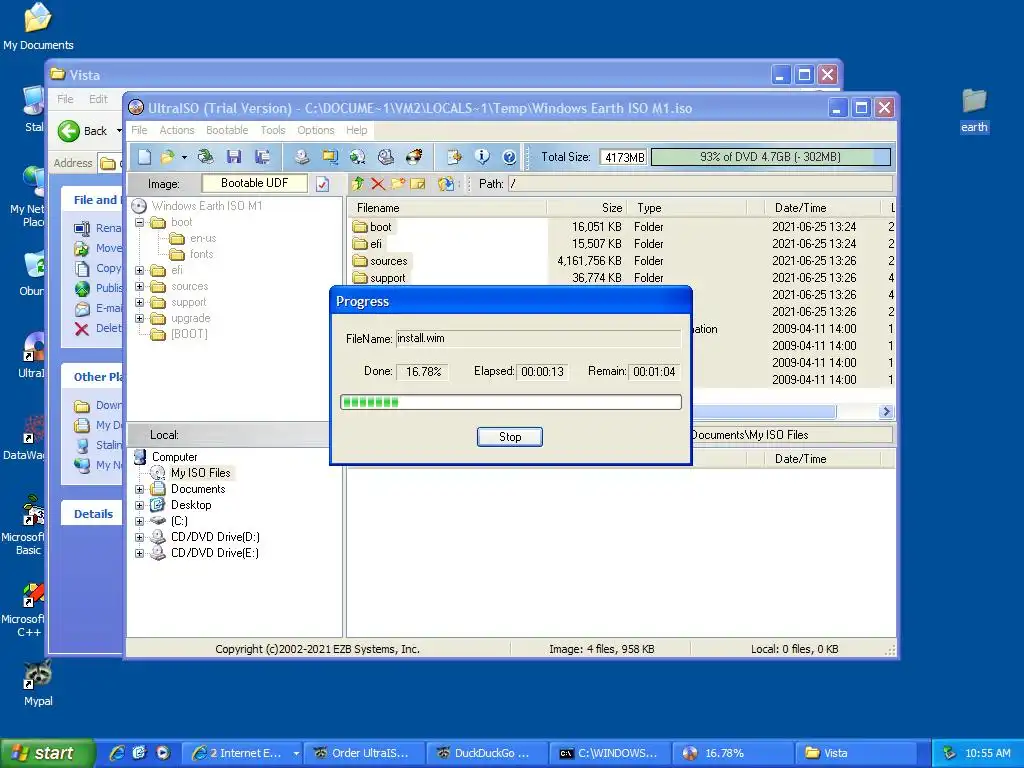
Task: Expand Documents in Local tree
Action: [x=140, y=489]
